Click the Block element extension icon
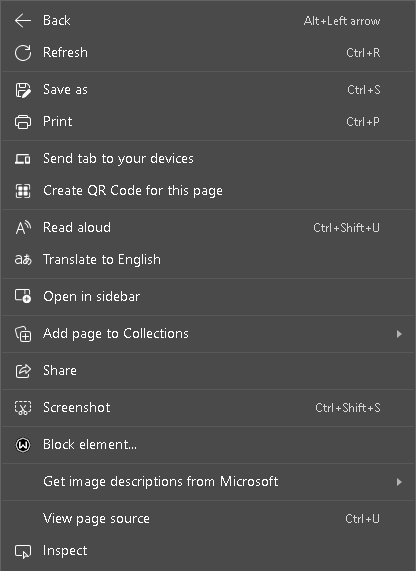The height and width of the screenshot is (571, 416). pos(23,445)
